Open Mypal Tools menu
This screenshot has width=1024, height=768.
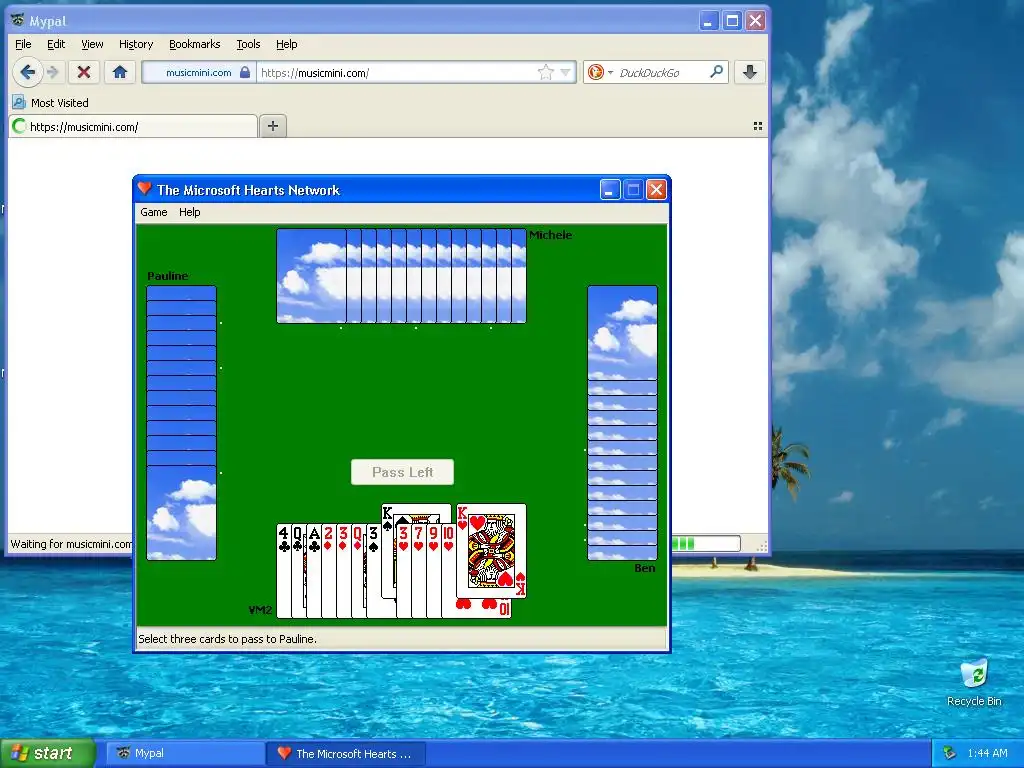(x=248, y=44)
